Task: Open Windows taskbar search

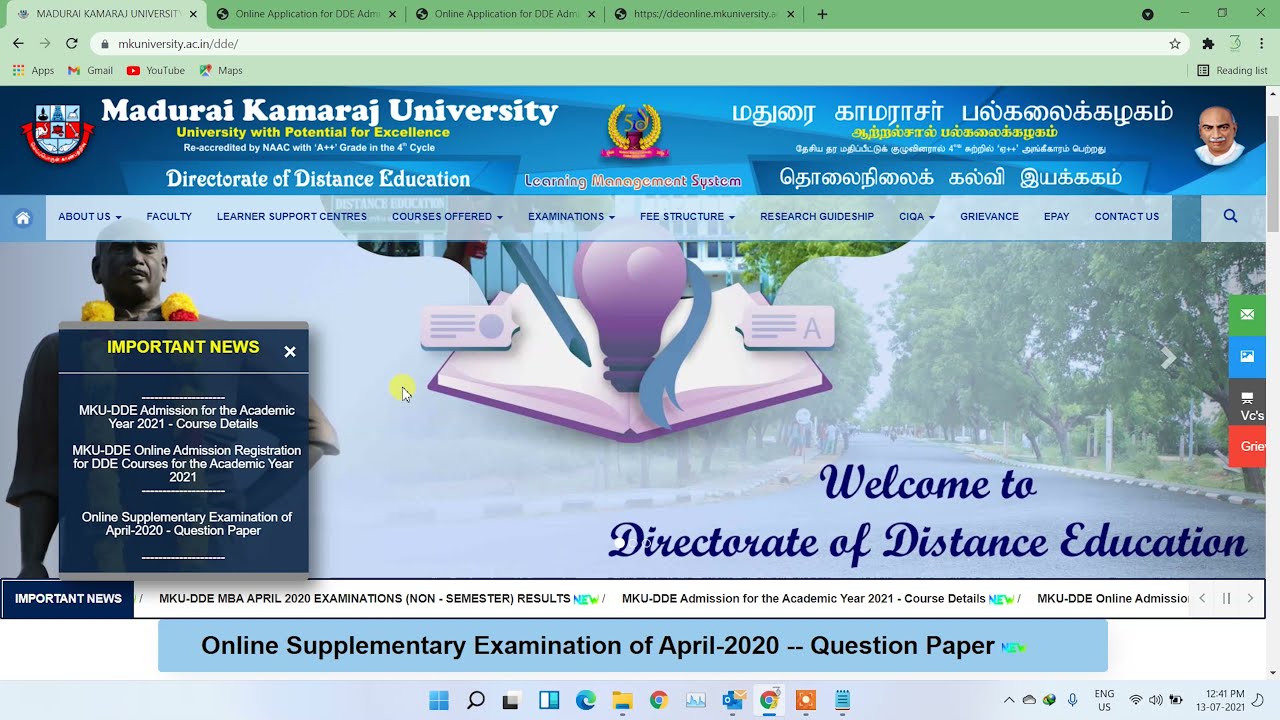Action: tap(476, 701)
